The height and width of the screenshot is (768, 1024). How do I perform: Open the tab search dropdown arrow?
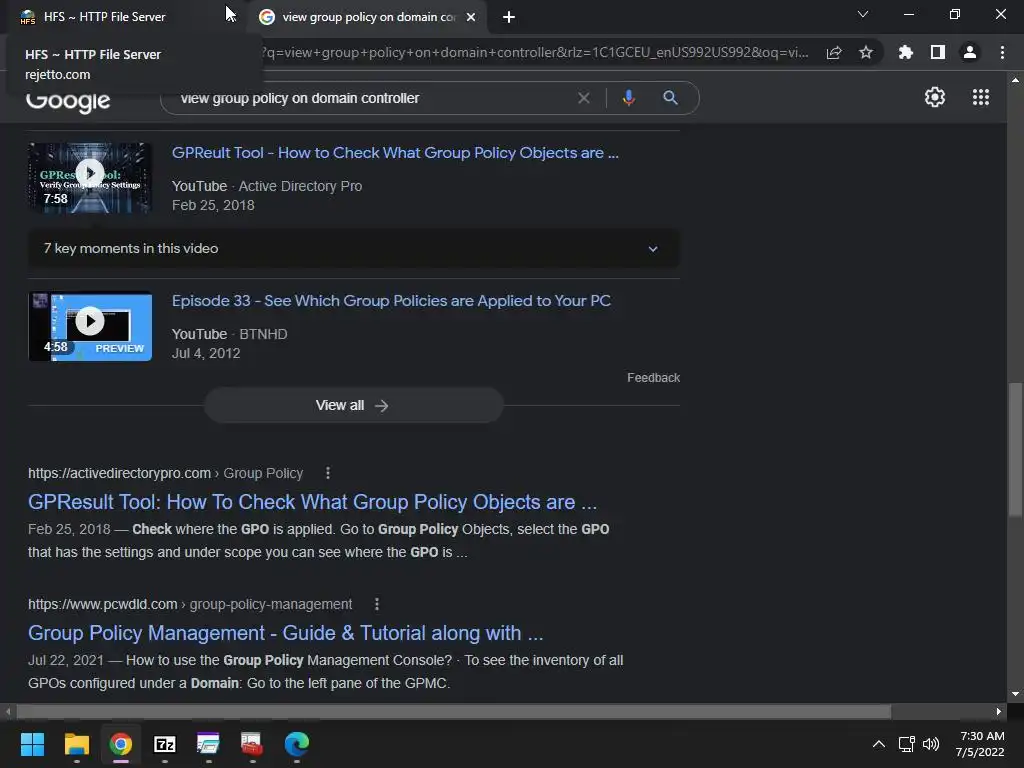click(x=863, y=14)
